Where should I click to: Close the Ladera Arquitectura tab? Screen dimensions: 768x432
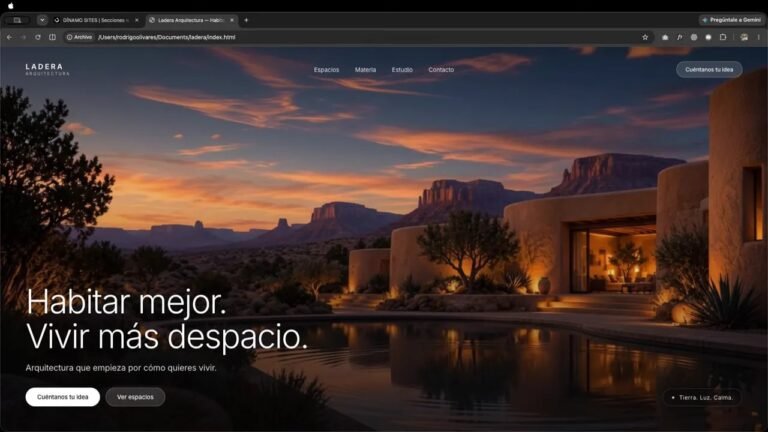(x=232, y=20)
